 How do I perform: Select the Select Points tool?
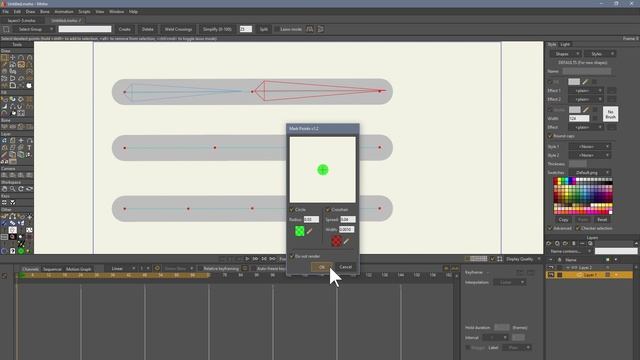4,58
